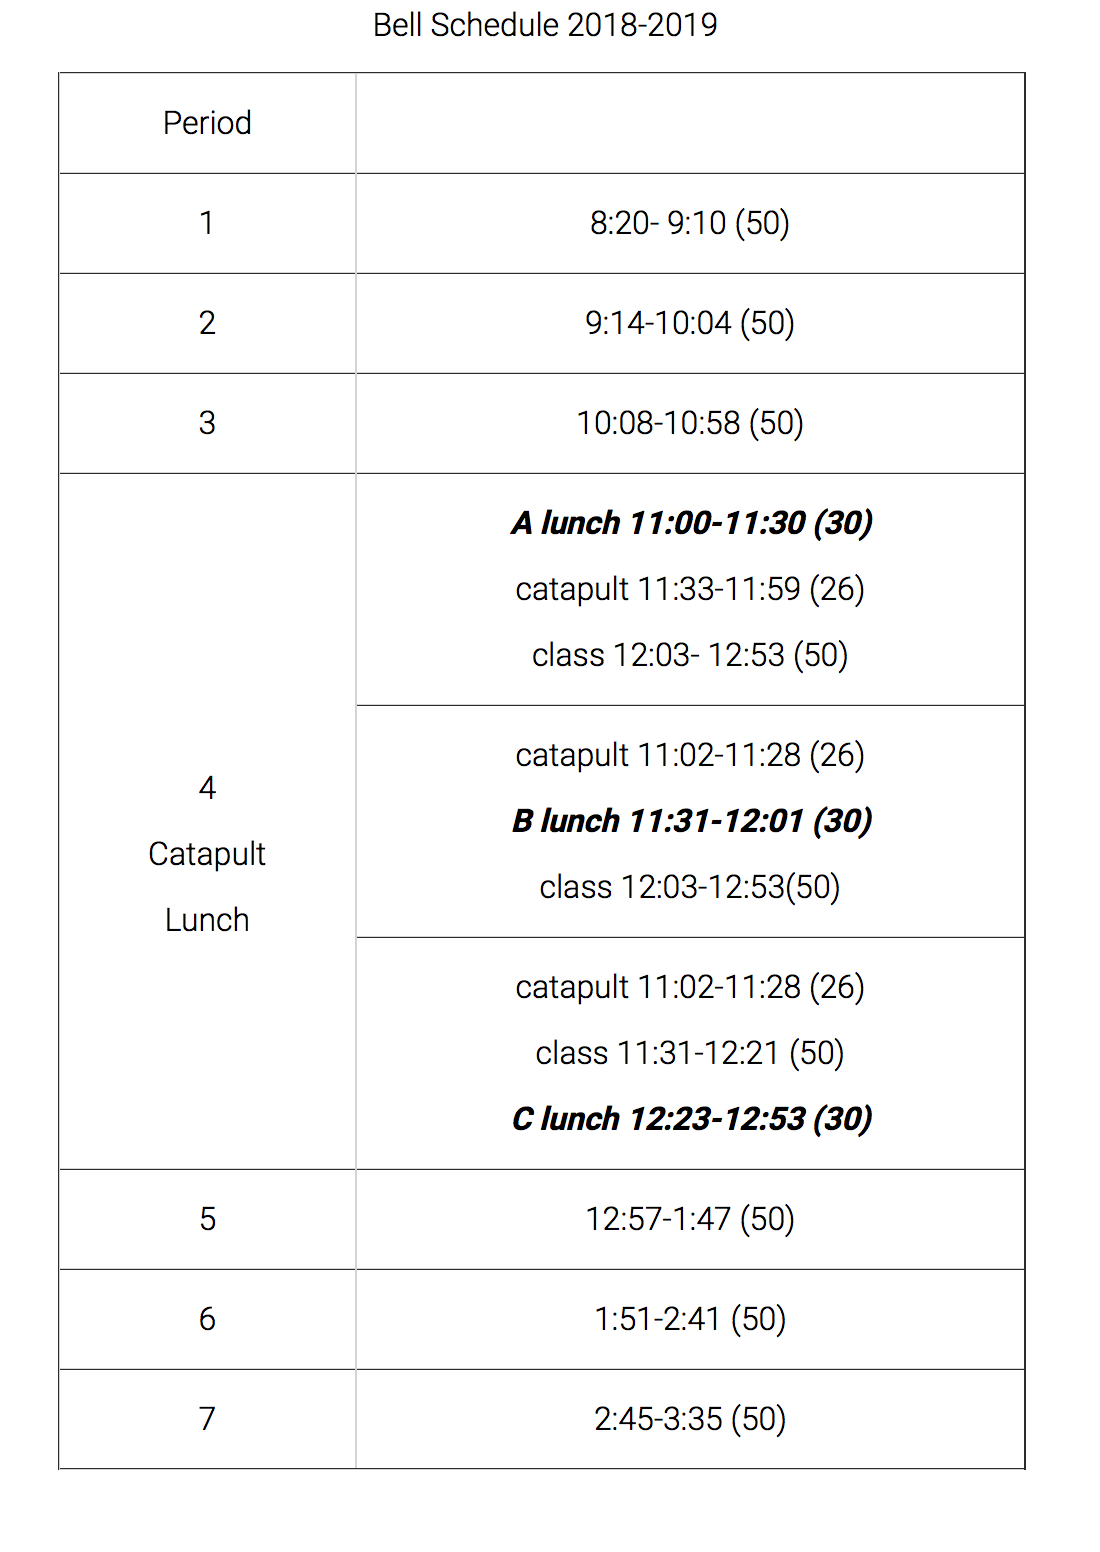Select class 11:31-12:21 (50) text

[x=690, y=1053]
